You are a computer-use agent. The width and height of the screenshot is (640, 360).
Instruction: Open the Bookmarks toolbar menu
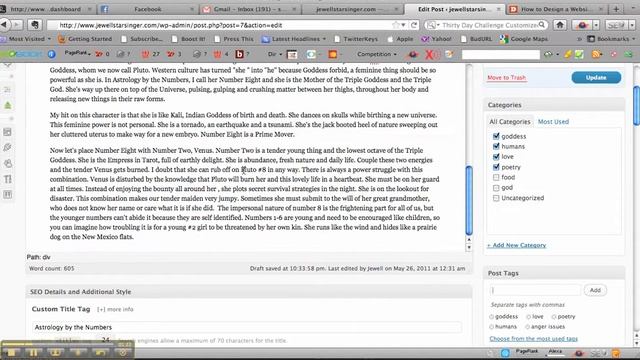[611, 39]
